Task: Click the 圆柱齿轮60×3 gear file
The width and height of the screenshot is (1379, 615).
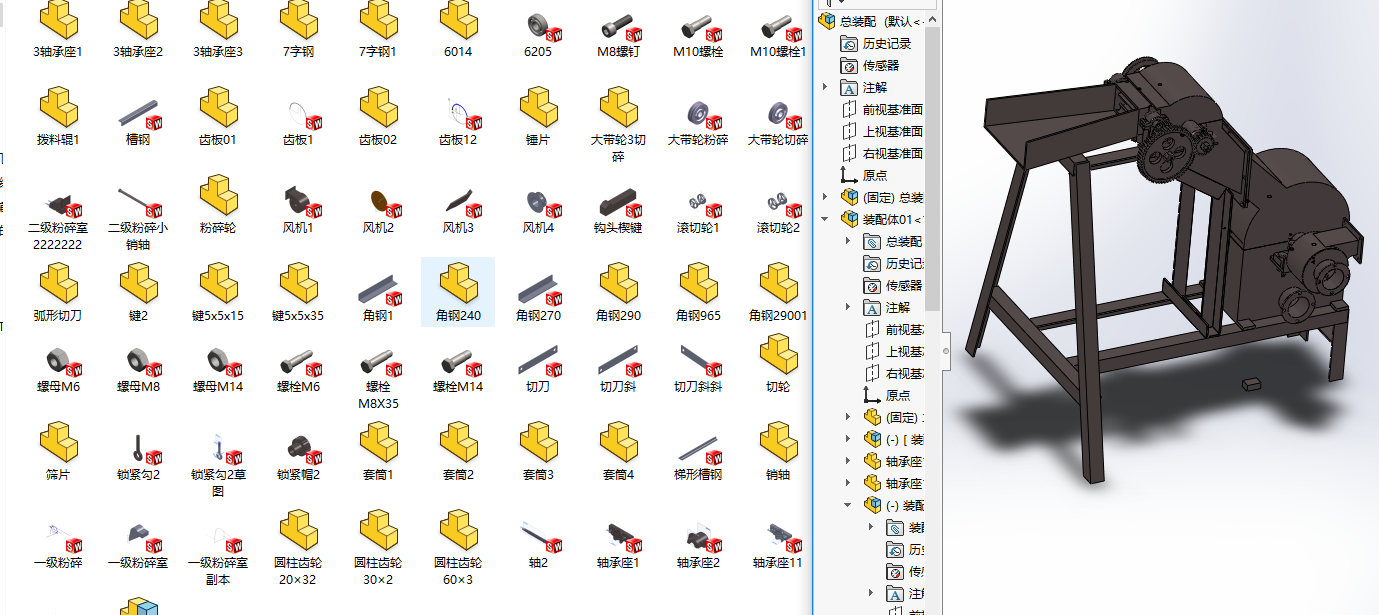Action: 458,548
